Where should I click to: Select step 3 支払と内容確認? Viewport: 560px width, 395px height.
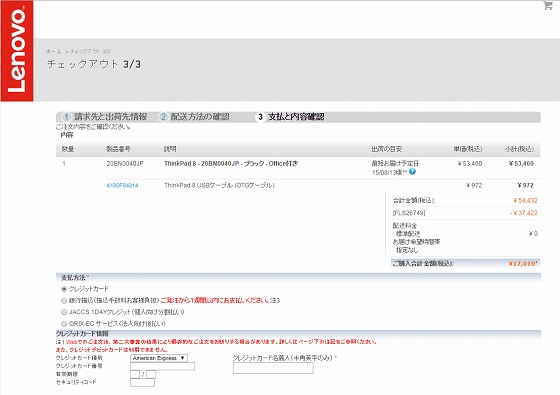(x=290, y=117)
